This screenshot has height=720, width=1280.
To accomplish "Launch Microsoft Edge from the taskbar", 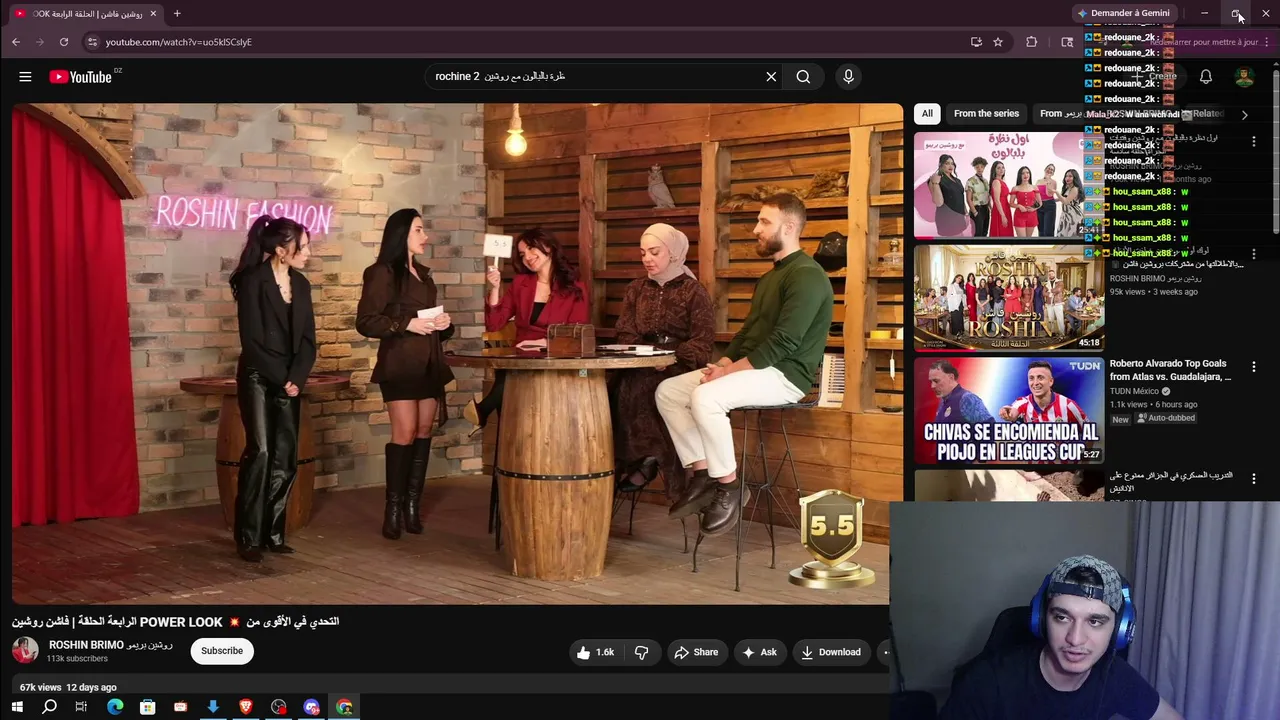I will coord(115,707).
